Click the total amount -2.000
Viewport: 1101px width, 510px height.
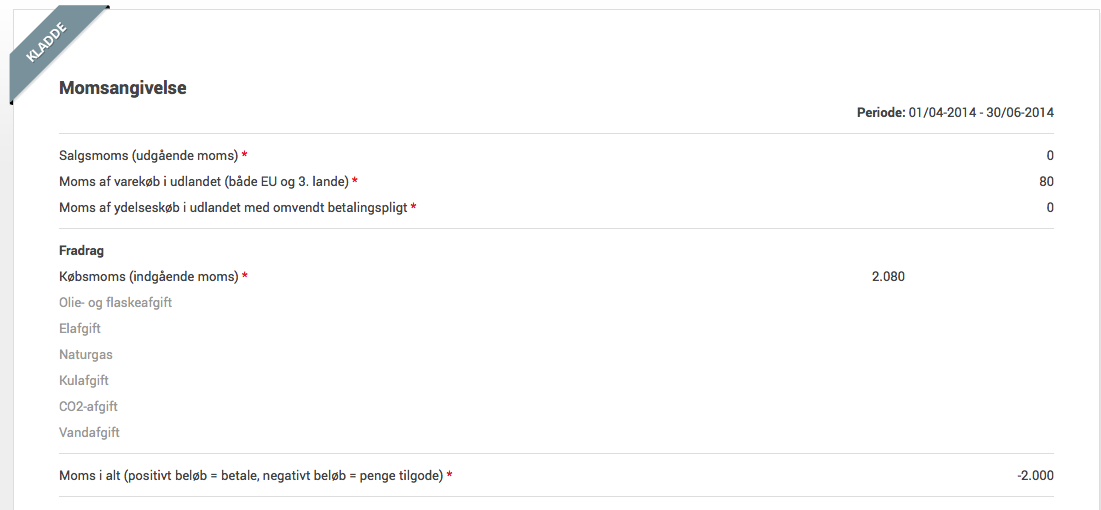(1035, 476)
